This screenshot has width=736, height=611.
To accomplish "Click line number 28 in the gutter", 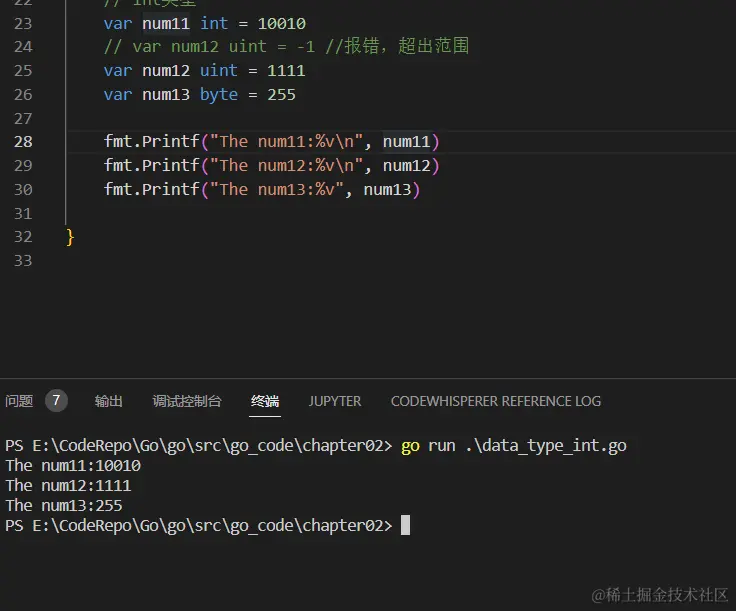I will pos(23,142).
